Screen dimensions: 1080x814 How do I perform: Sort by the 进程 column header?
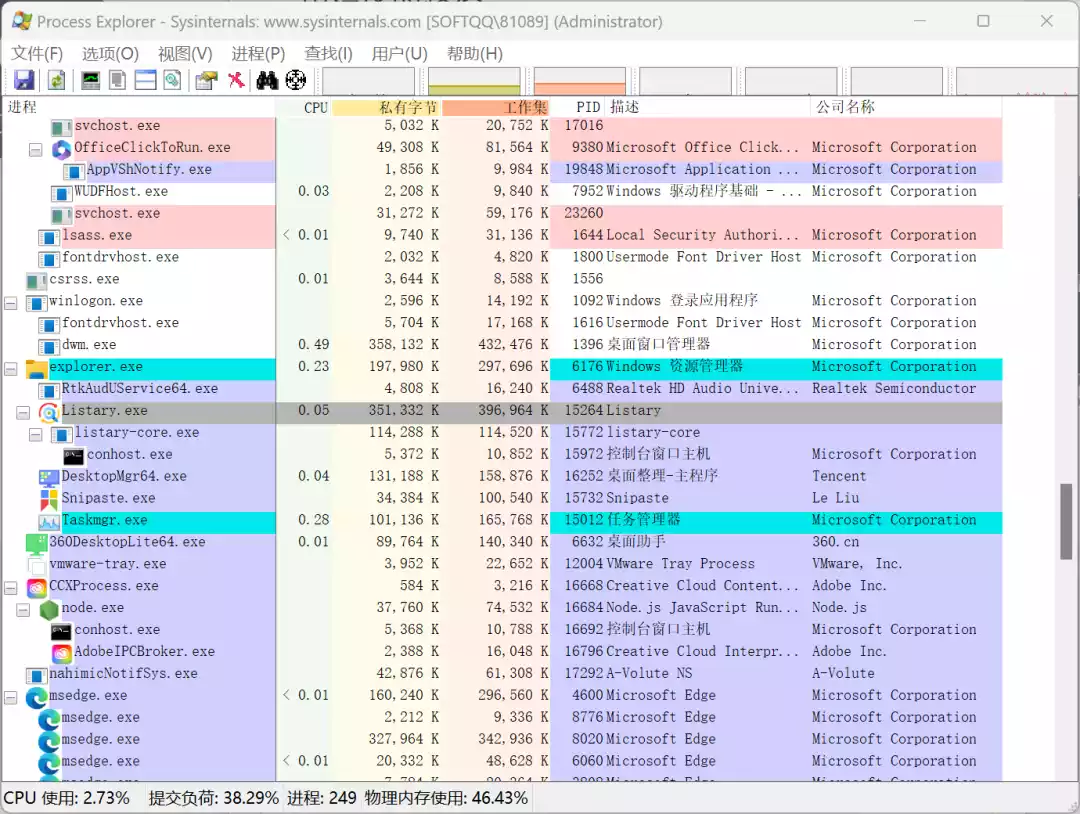[x=138, y=107]
